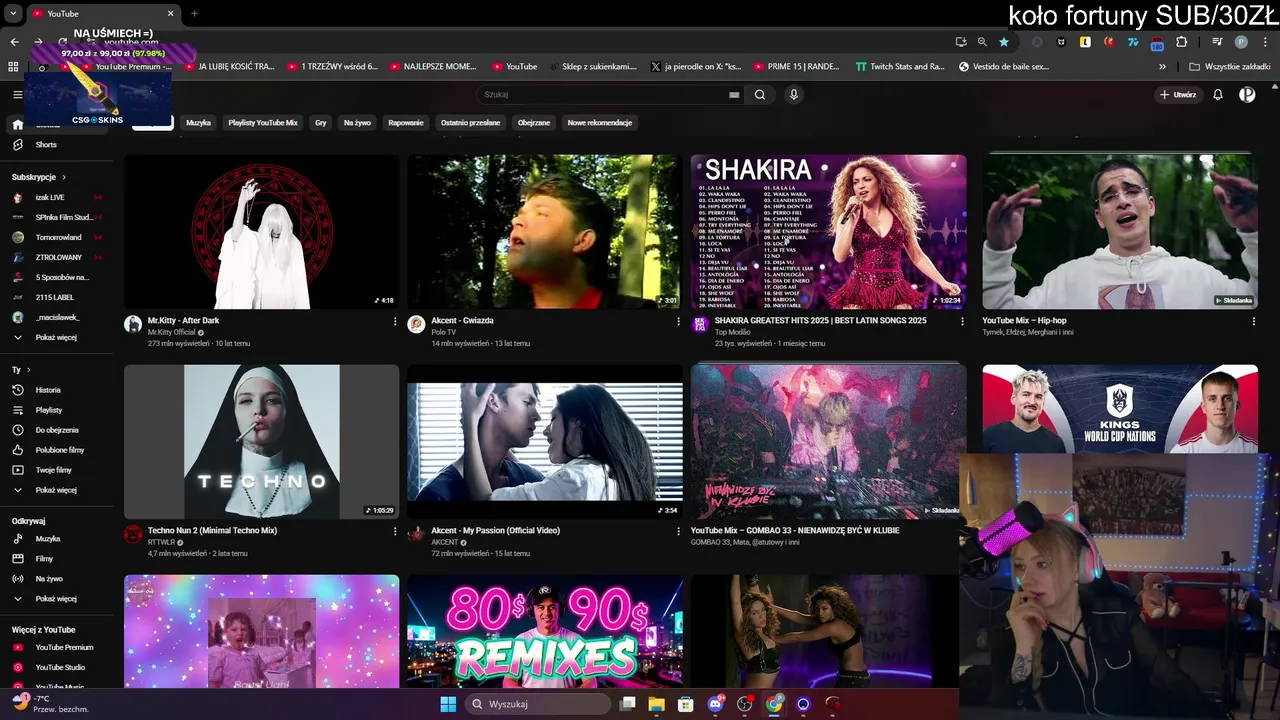Open the browser zoom magnifier icon
Image resolution: width=1280 pixels, height=720 pixels.
pyautogui.click(x=982, y=42)
